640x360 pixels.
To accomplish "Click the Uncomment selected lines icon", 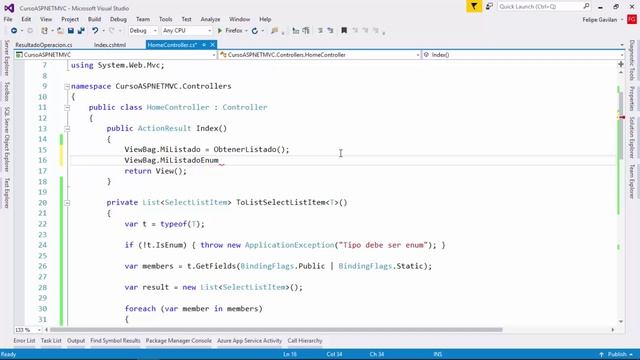I will click(x=330, y=31).
